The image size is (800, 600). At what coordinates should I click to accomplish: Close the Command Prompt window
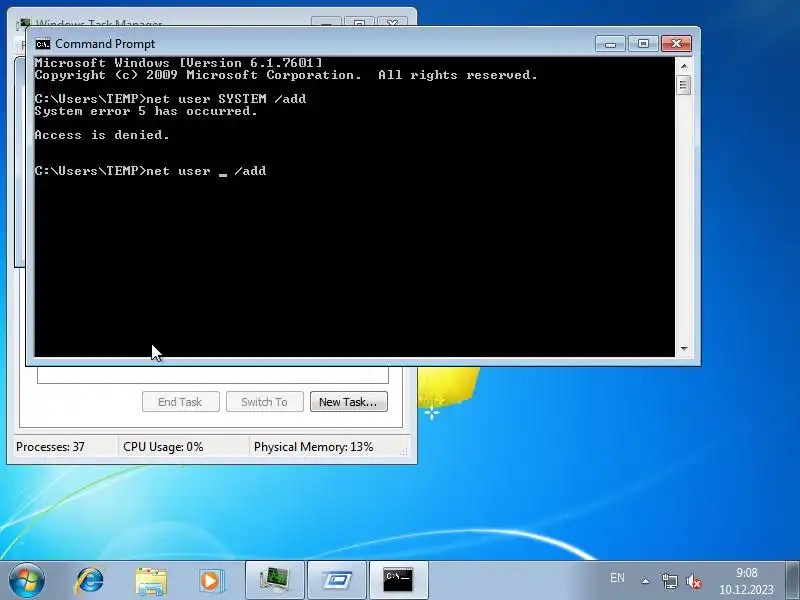click(676, 44)
